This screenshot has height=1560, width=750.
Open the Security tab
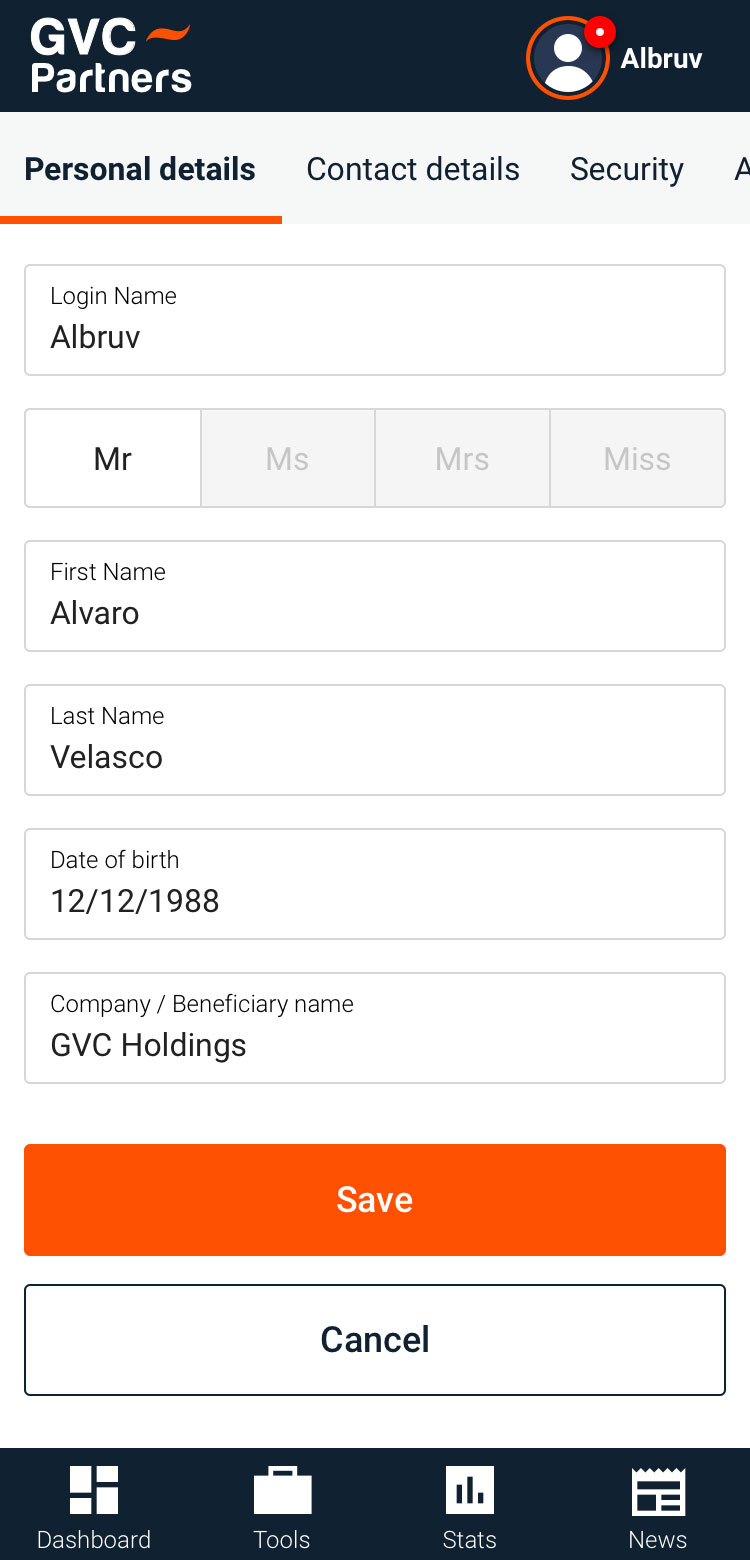[627, 169]
